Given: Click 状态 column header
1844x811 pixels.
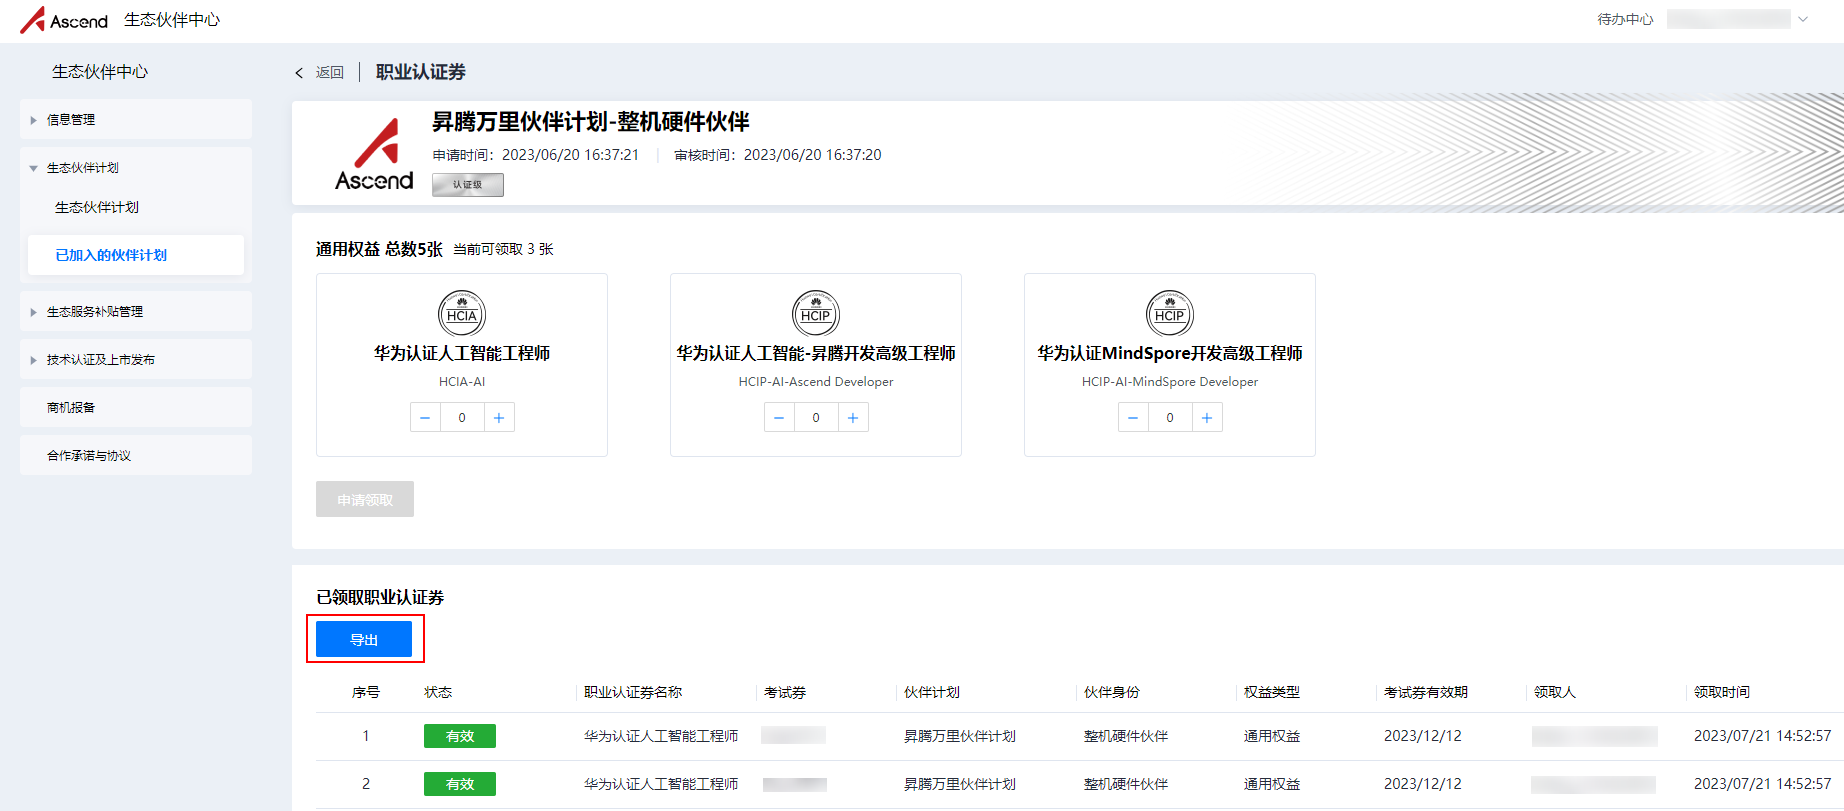Looking at the screenshot, I should (x=438, y=692).
